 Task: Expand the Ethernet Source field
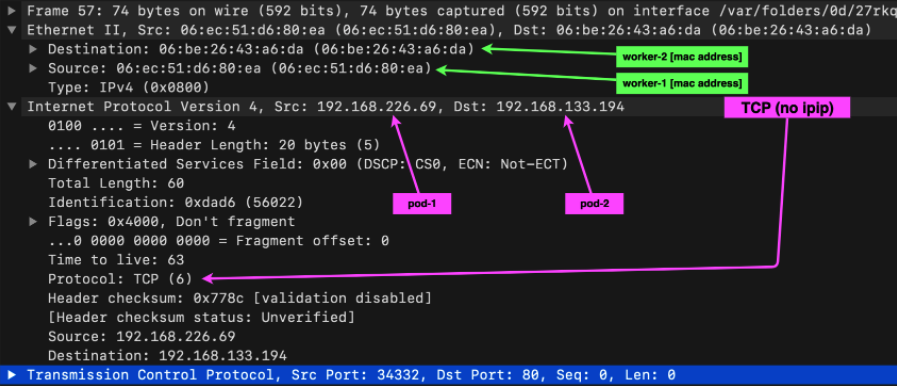coord(33,69)
